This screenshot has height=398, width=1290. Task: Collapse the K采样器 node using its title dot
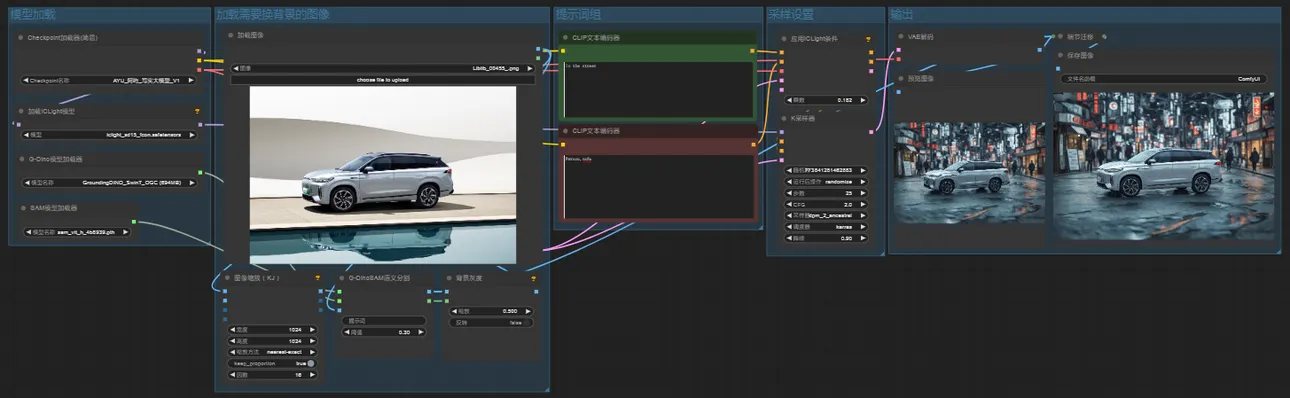[x=783, y=117]
